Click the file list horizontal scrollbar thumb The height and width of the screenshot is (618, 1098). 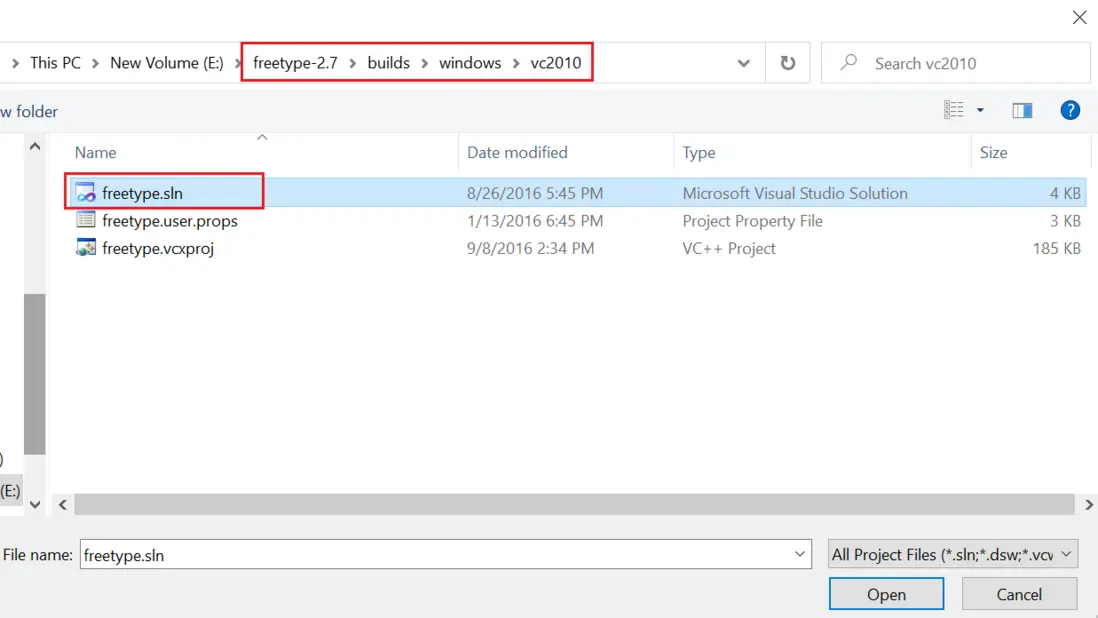[574, 504]
